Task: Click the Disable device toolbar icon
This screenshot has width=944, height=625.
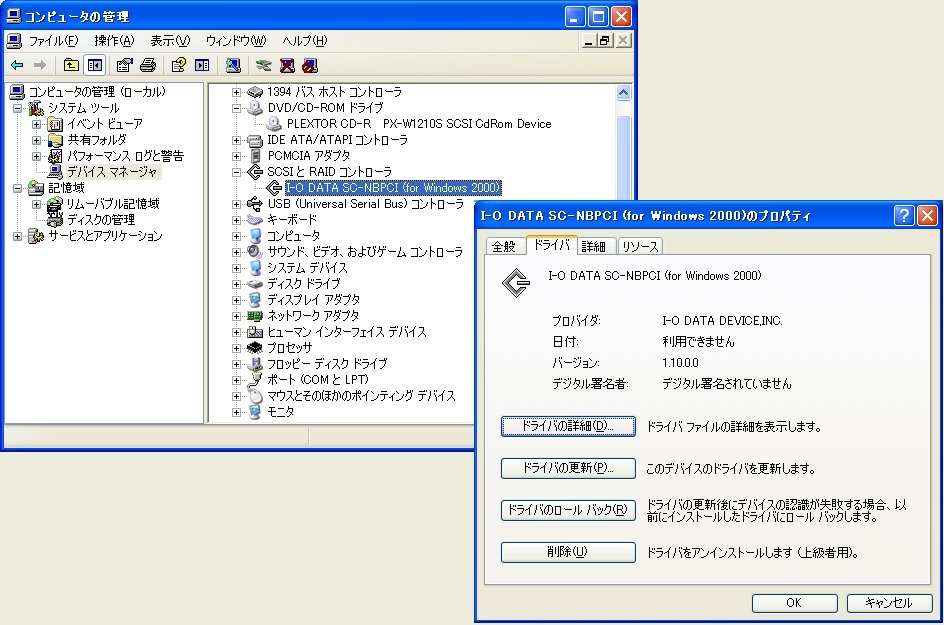Action: pos(309,64)
